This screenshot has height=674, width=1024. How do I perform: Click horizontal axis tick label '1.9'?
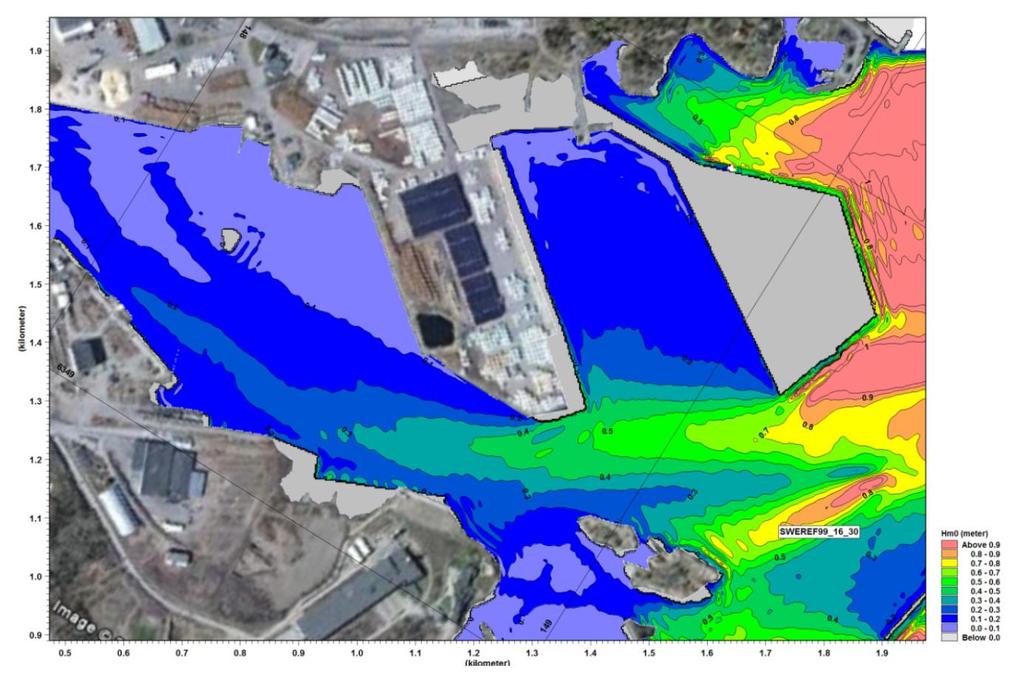pyautogui.click(x=882, y=652)
